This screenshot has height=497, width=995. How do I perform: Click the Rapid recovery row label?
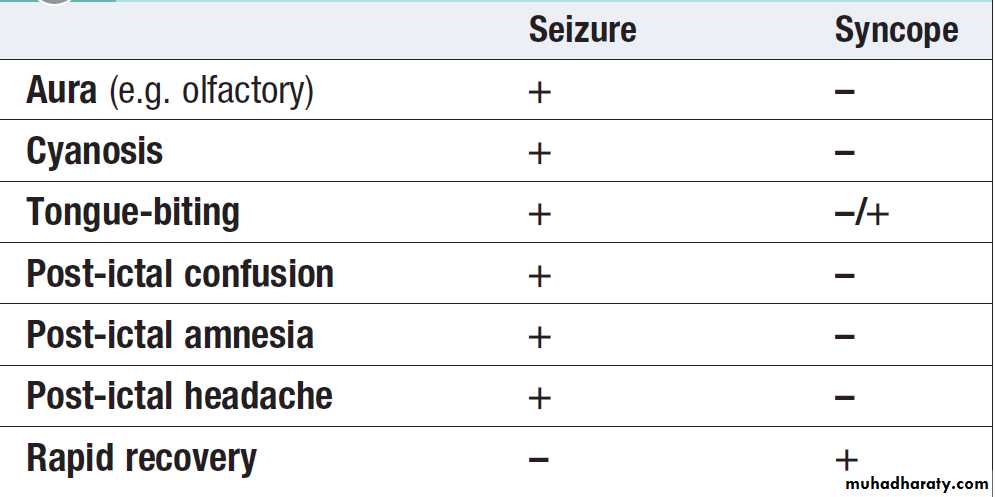[x=141, y=458]
